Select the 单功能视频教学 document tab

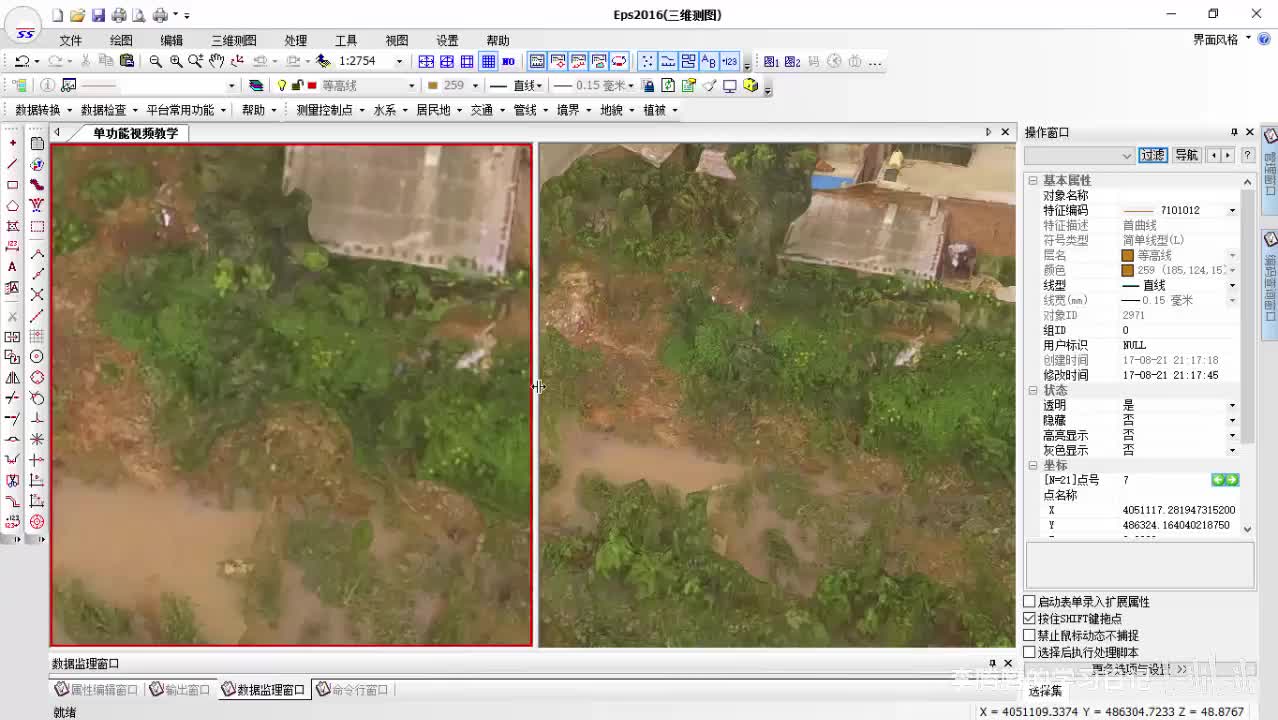(x=136, y=133)
